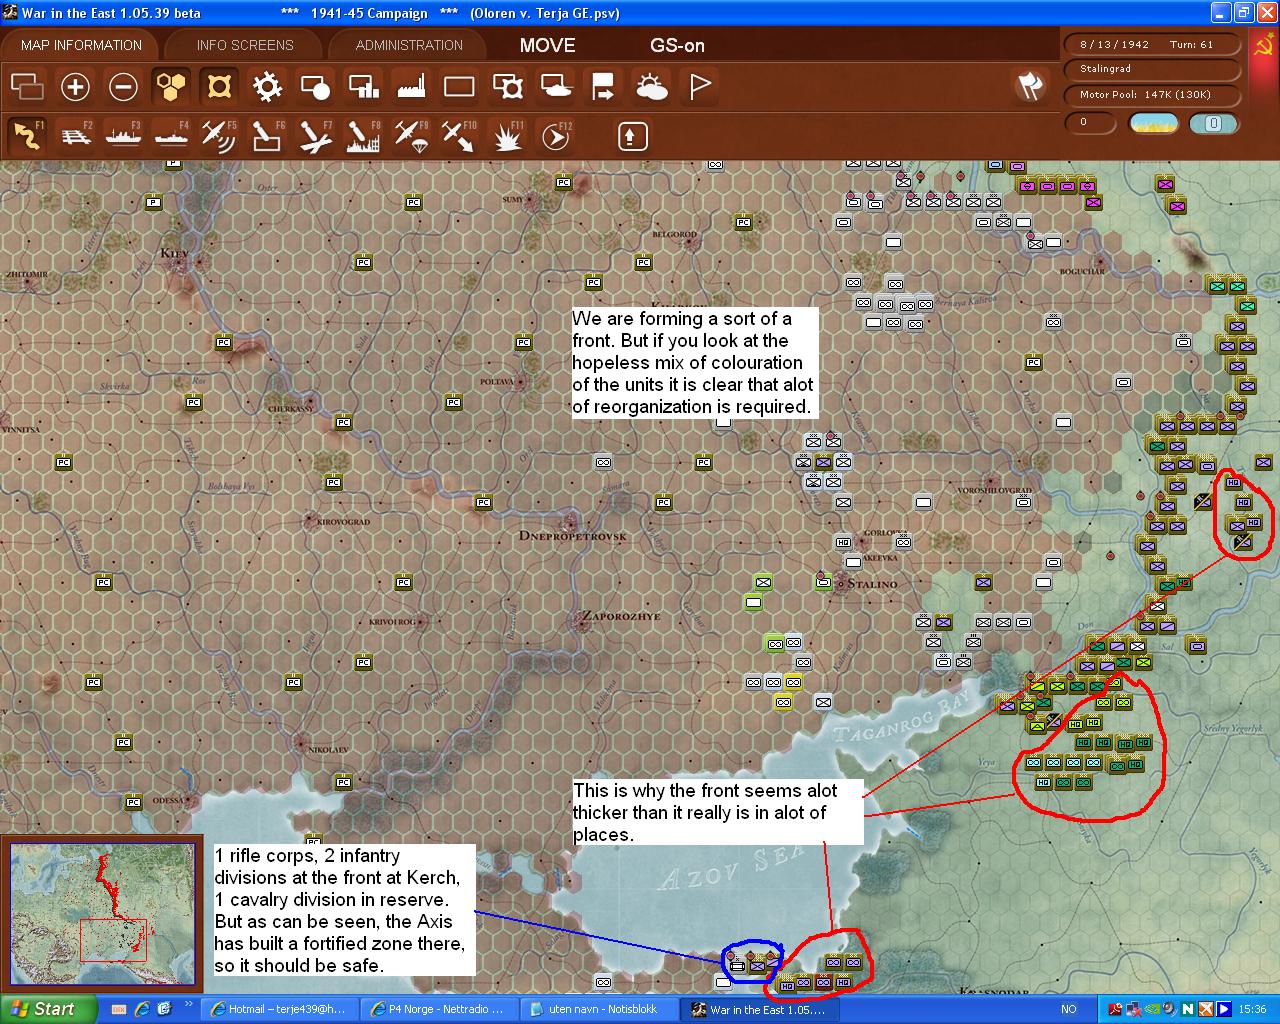Show the weather with sun-cloud icon

(651, 87)
